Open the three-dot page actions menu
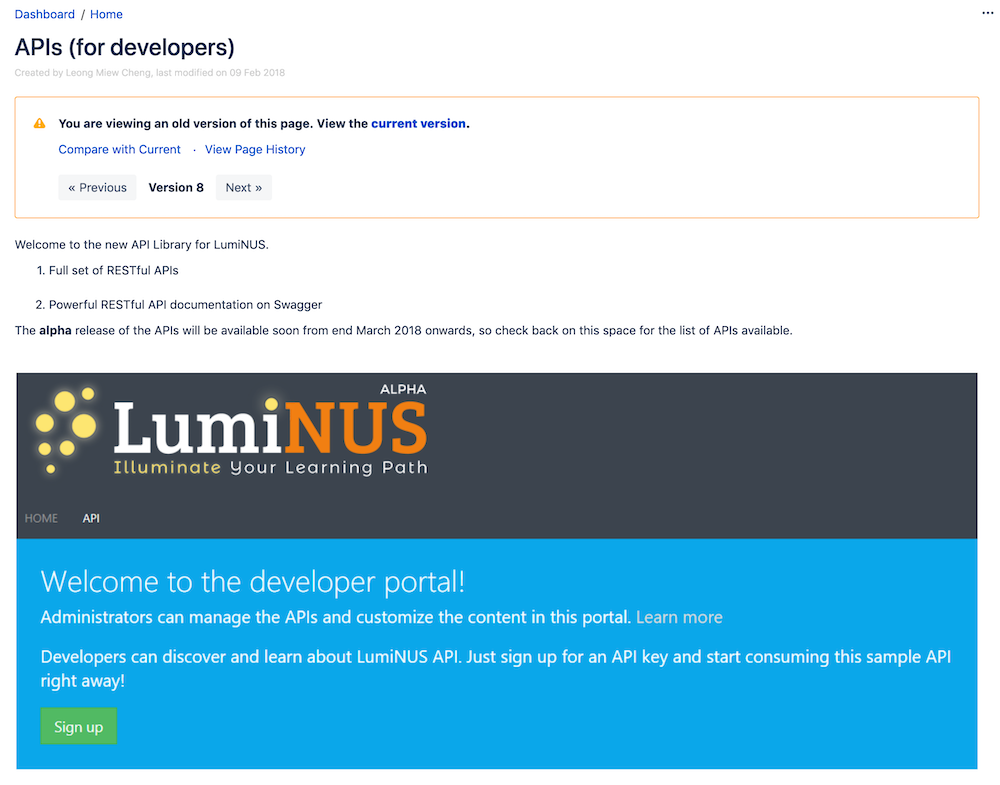The height and width of the screenshot is (785, 1000). [x=987, y=13]
